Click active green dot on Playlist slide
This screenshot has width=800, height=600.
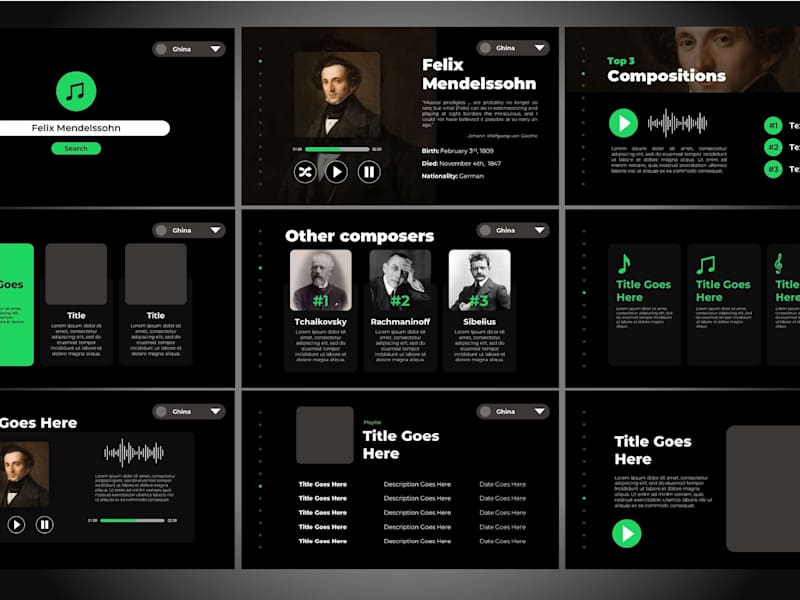(260, 486)
